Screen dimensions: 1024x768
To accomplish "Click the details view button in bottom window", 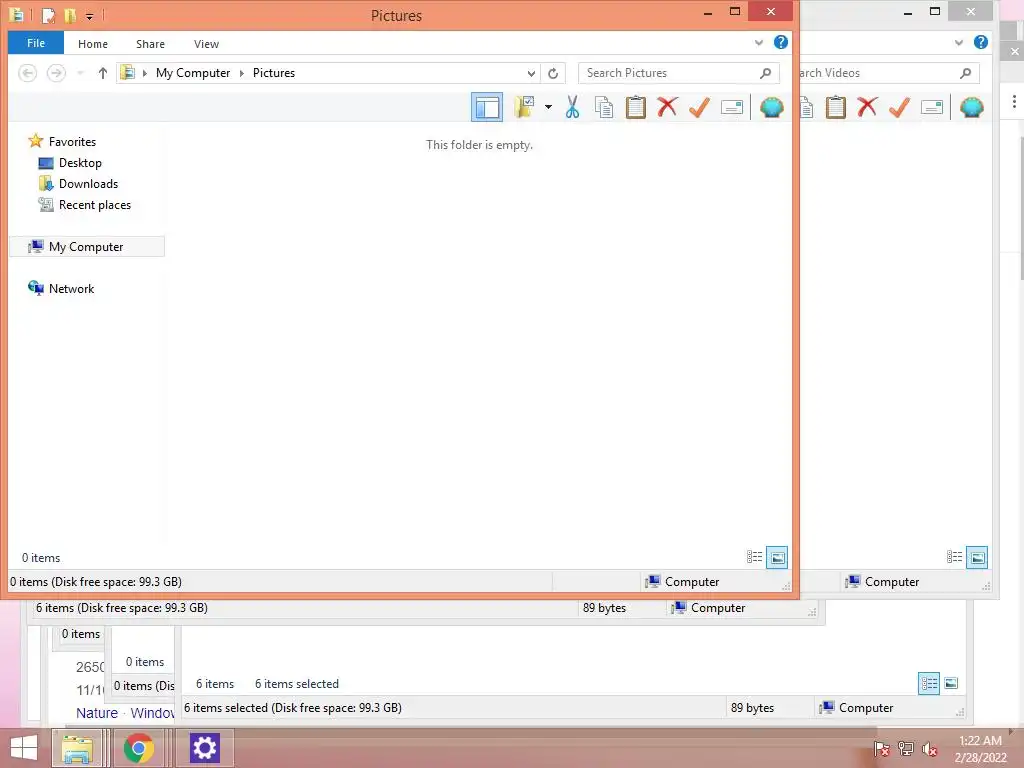I will [929, 683].
